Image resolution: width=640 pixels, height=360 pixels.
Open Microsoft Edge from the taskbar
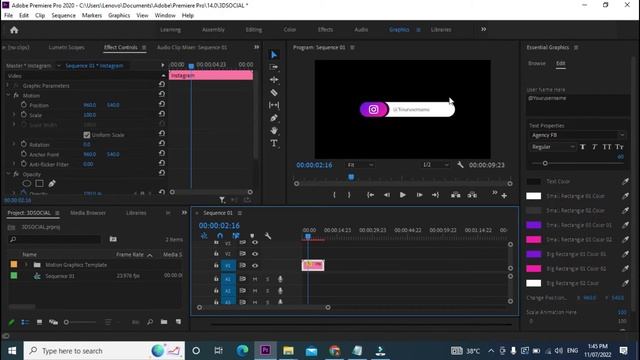(x=242, y=351)
